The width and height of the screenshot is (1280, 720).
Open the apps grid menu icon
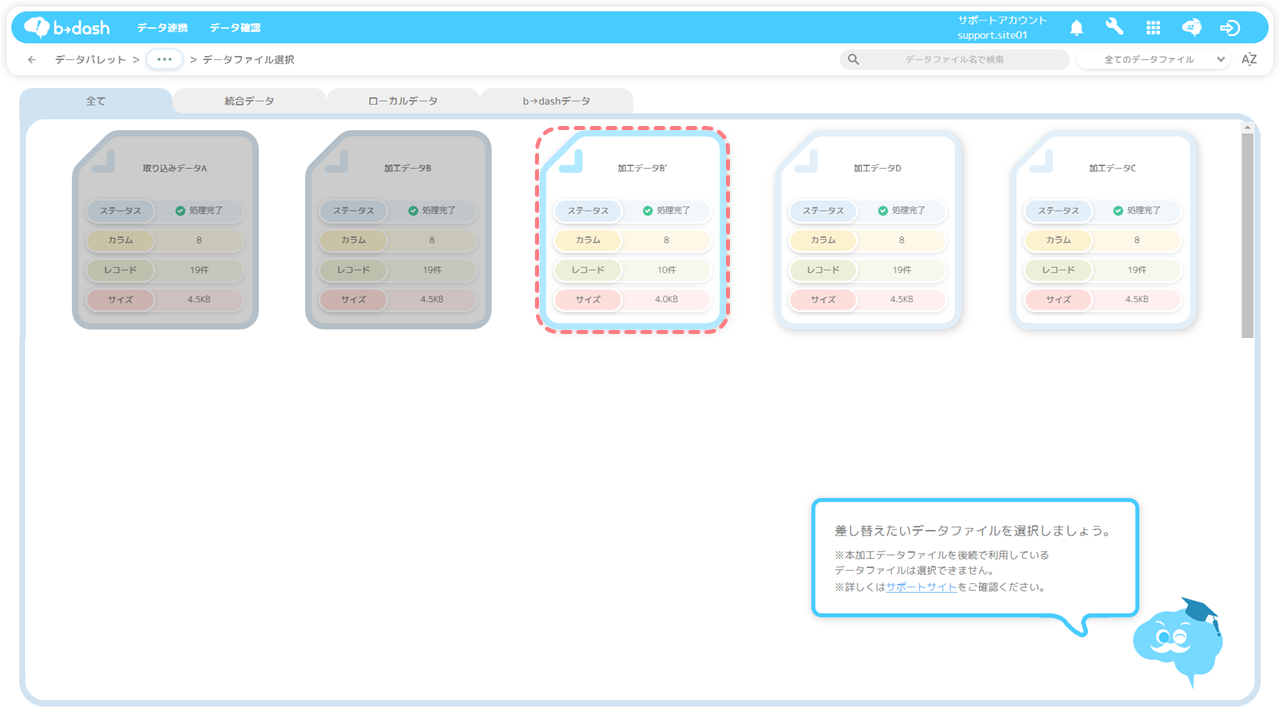click(x=1153, y=28)
